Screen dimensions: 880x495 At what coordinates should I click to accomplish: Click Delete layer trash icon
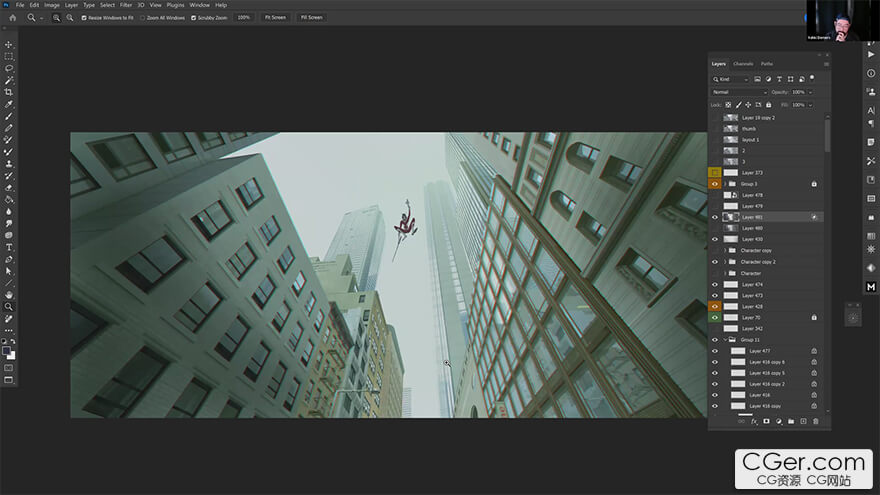point(815,421)
